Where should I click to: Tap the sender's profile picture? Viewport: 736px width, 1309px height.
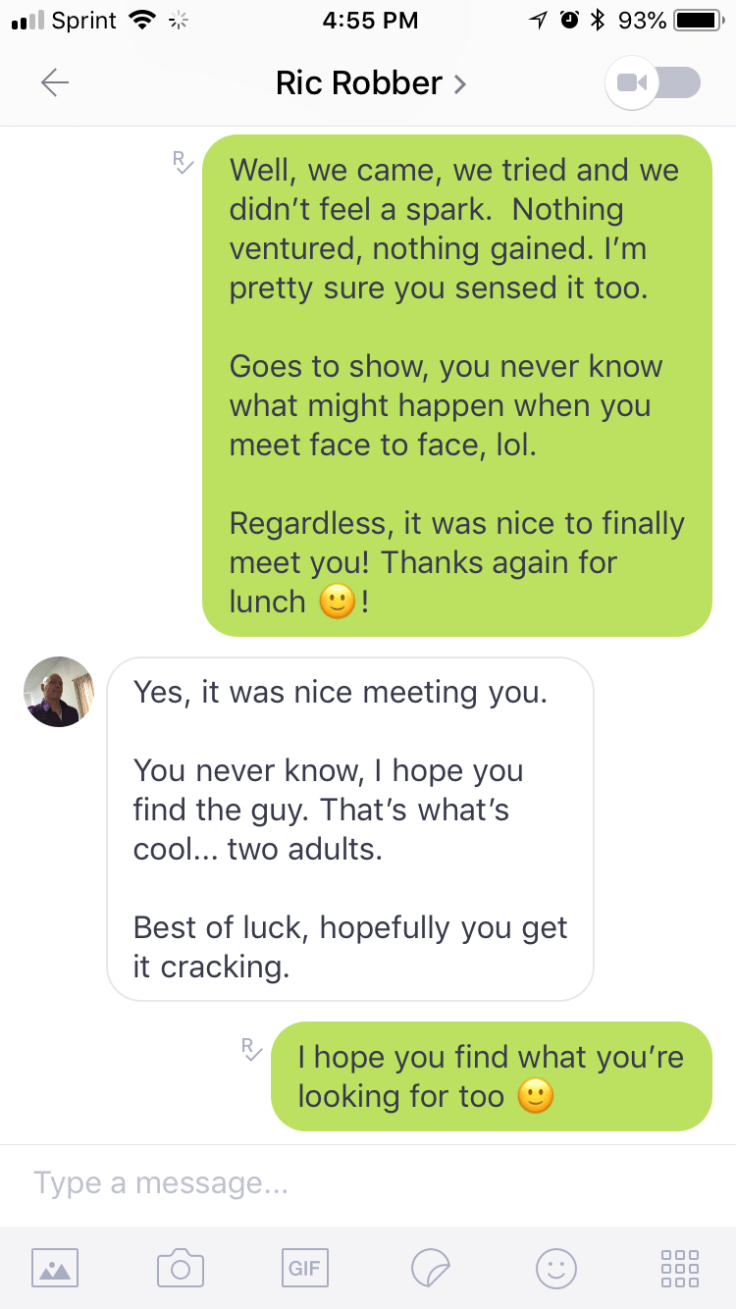pos(59,691)
